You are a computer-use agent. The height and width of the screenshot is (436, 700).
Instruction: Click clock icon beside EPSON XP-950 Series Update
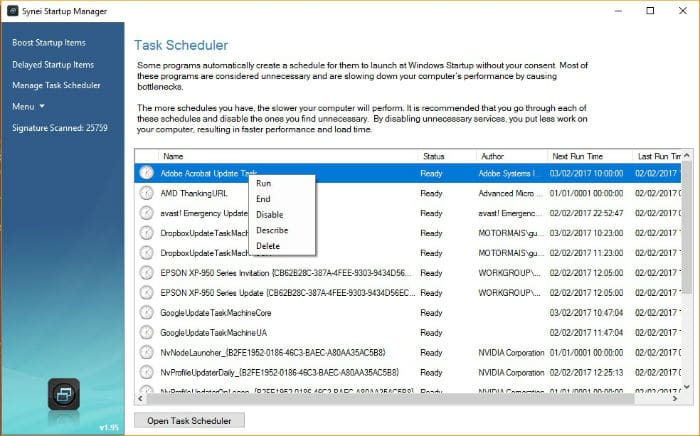pyautogui.click(x=146, y=292)
